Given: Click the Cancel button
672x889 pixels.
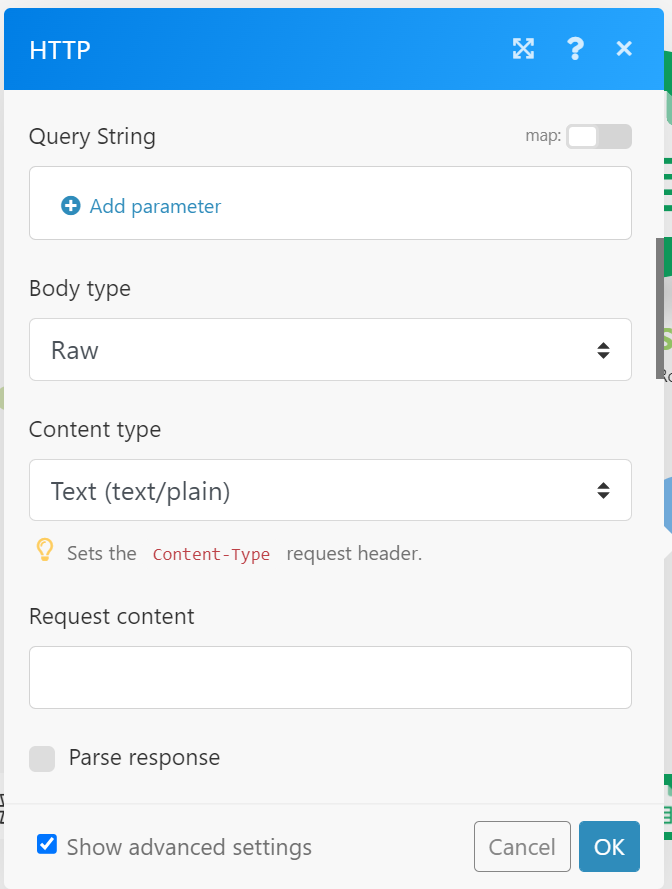Looking at the screenshot, I should [522, 846].
